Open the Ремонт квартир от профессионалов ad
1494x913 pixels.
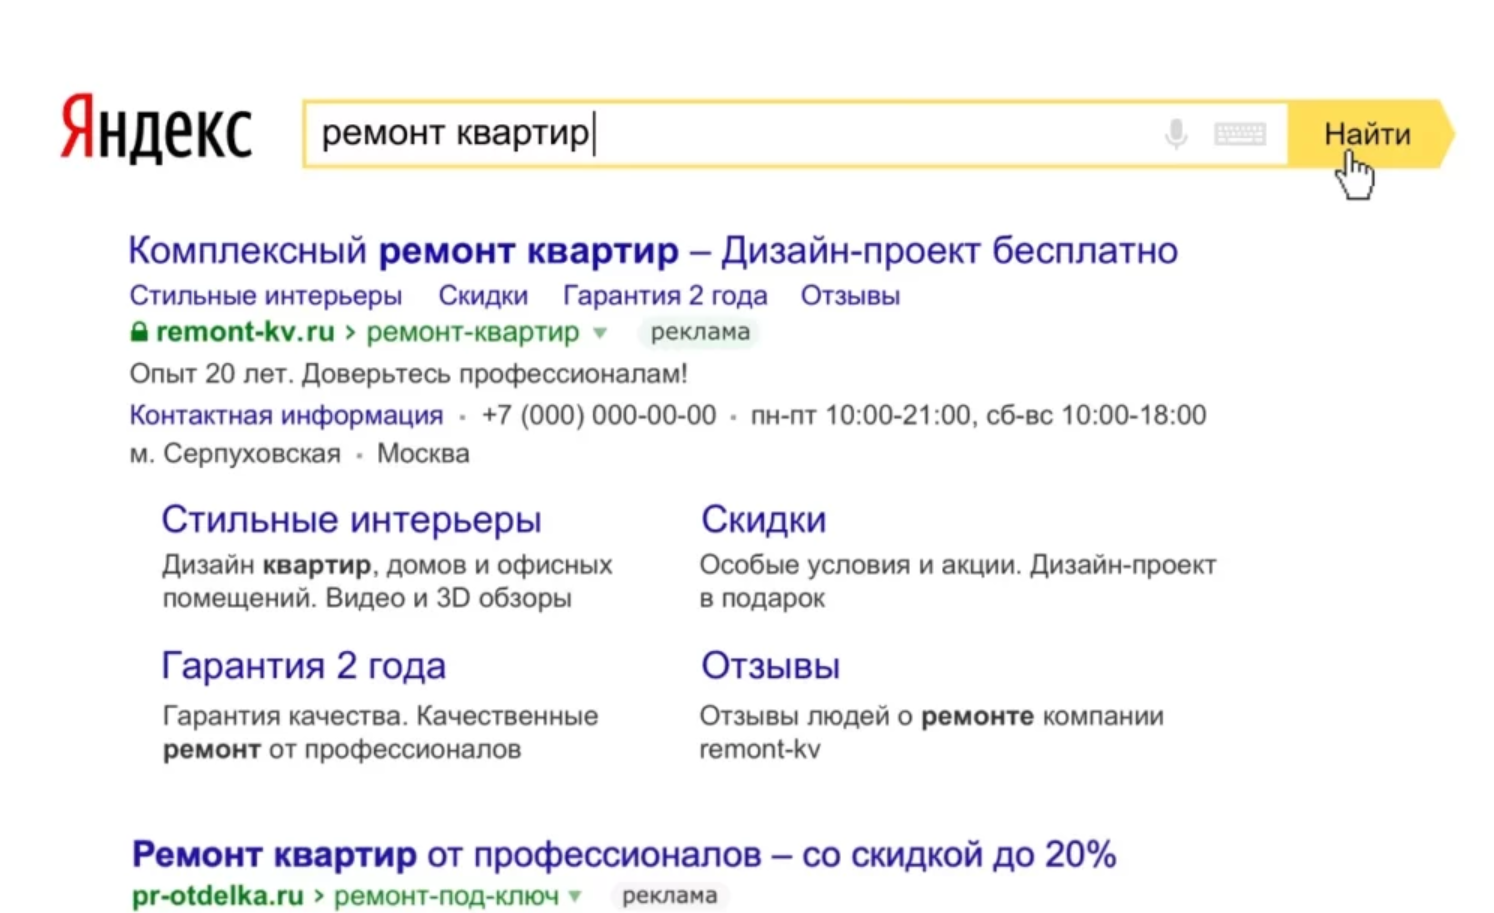(624, 855)
